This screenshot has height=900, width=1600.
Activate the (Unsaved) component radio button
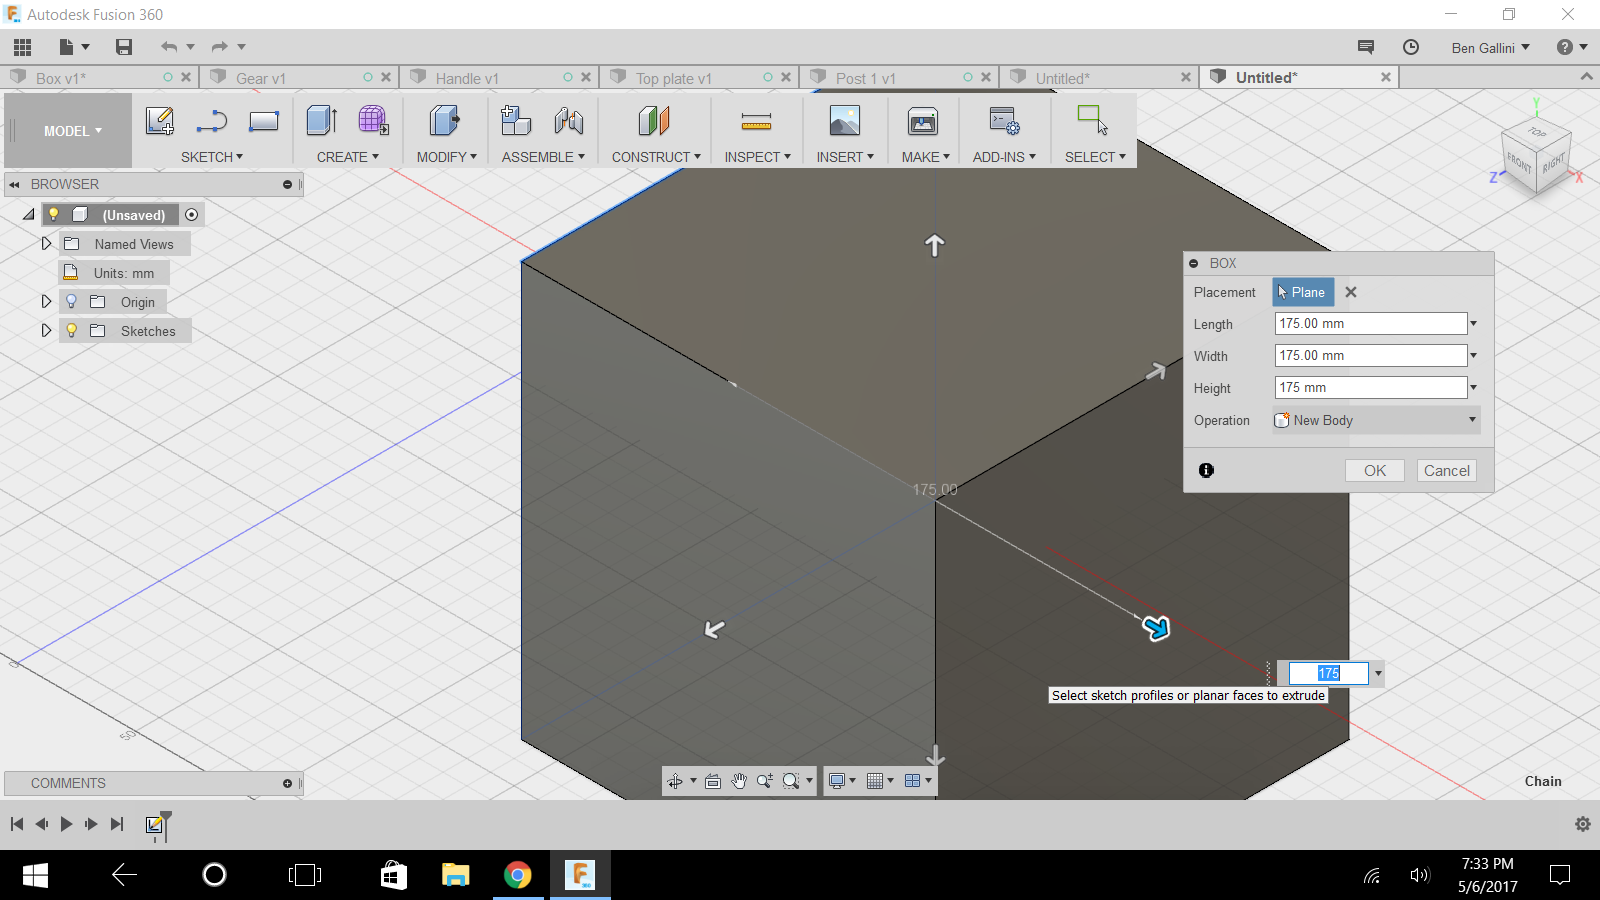point(192,214)
